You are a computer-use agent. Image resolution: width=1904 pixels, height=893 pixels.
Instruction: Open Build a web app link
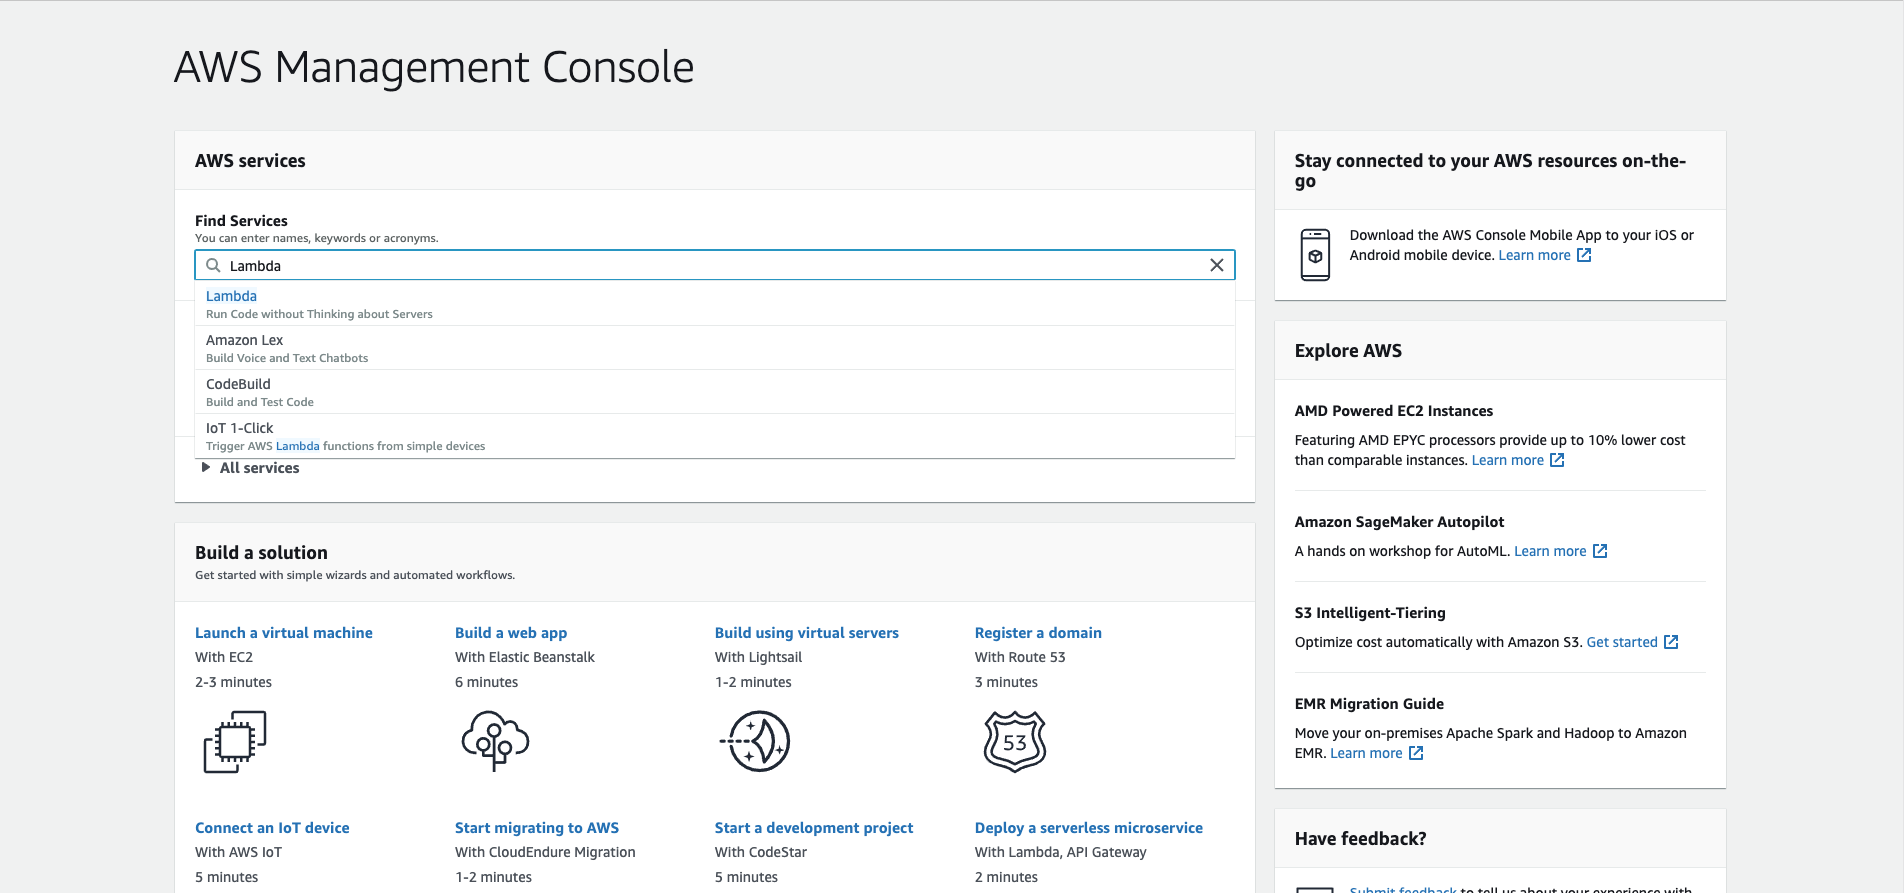pos(511,633)
